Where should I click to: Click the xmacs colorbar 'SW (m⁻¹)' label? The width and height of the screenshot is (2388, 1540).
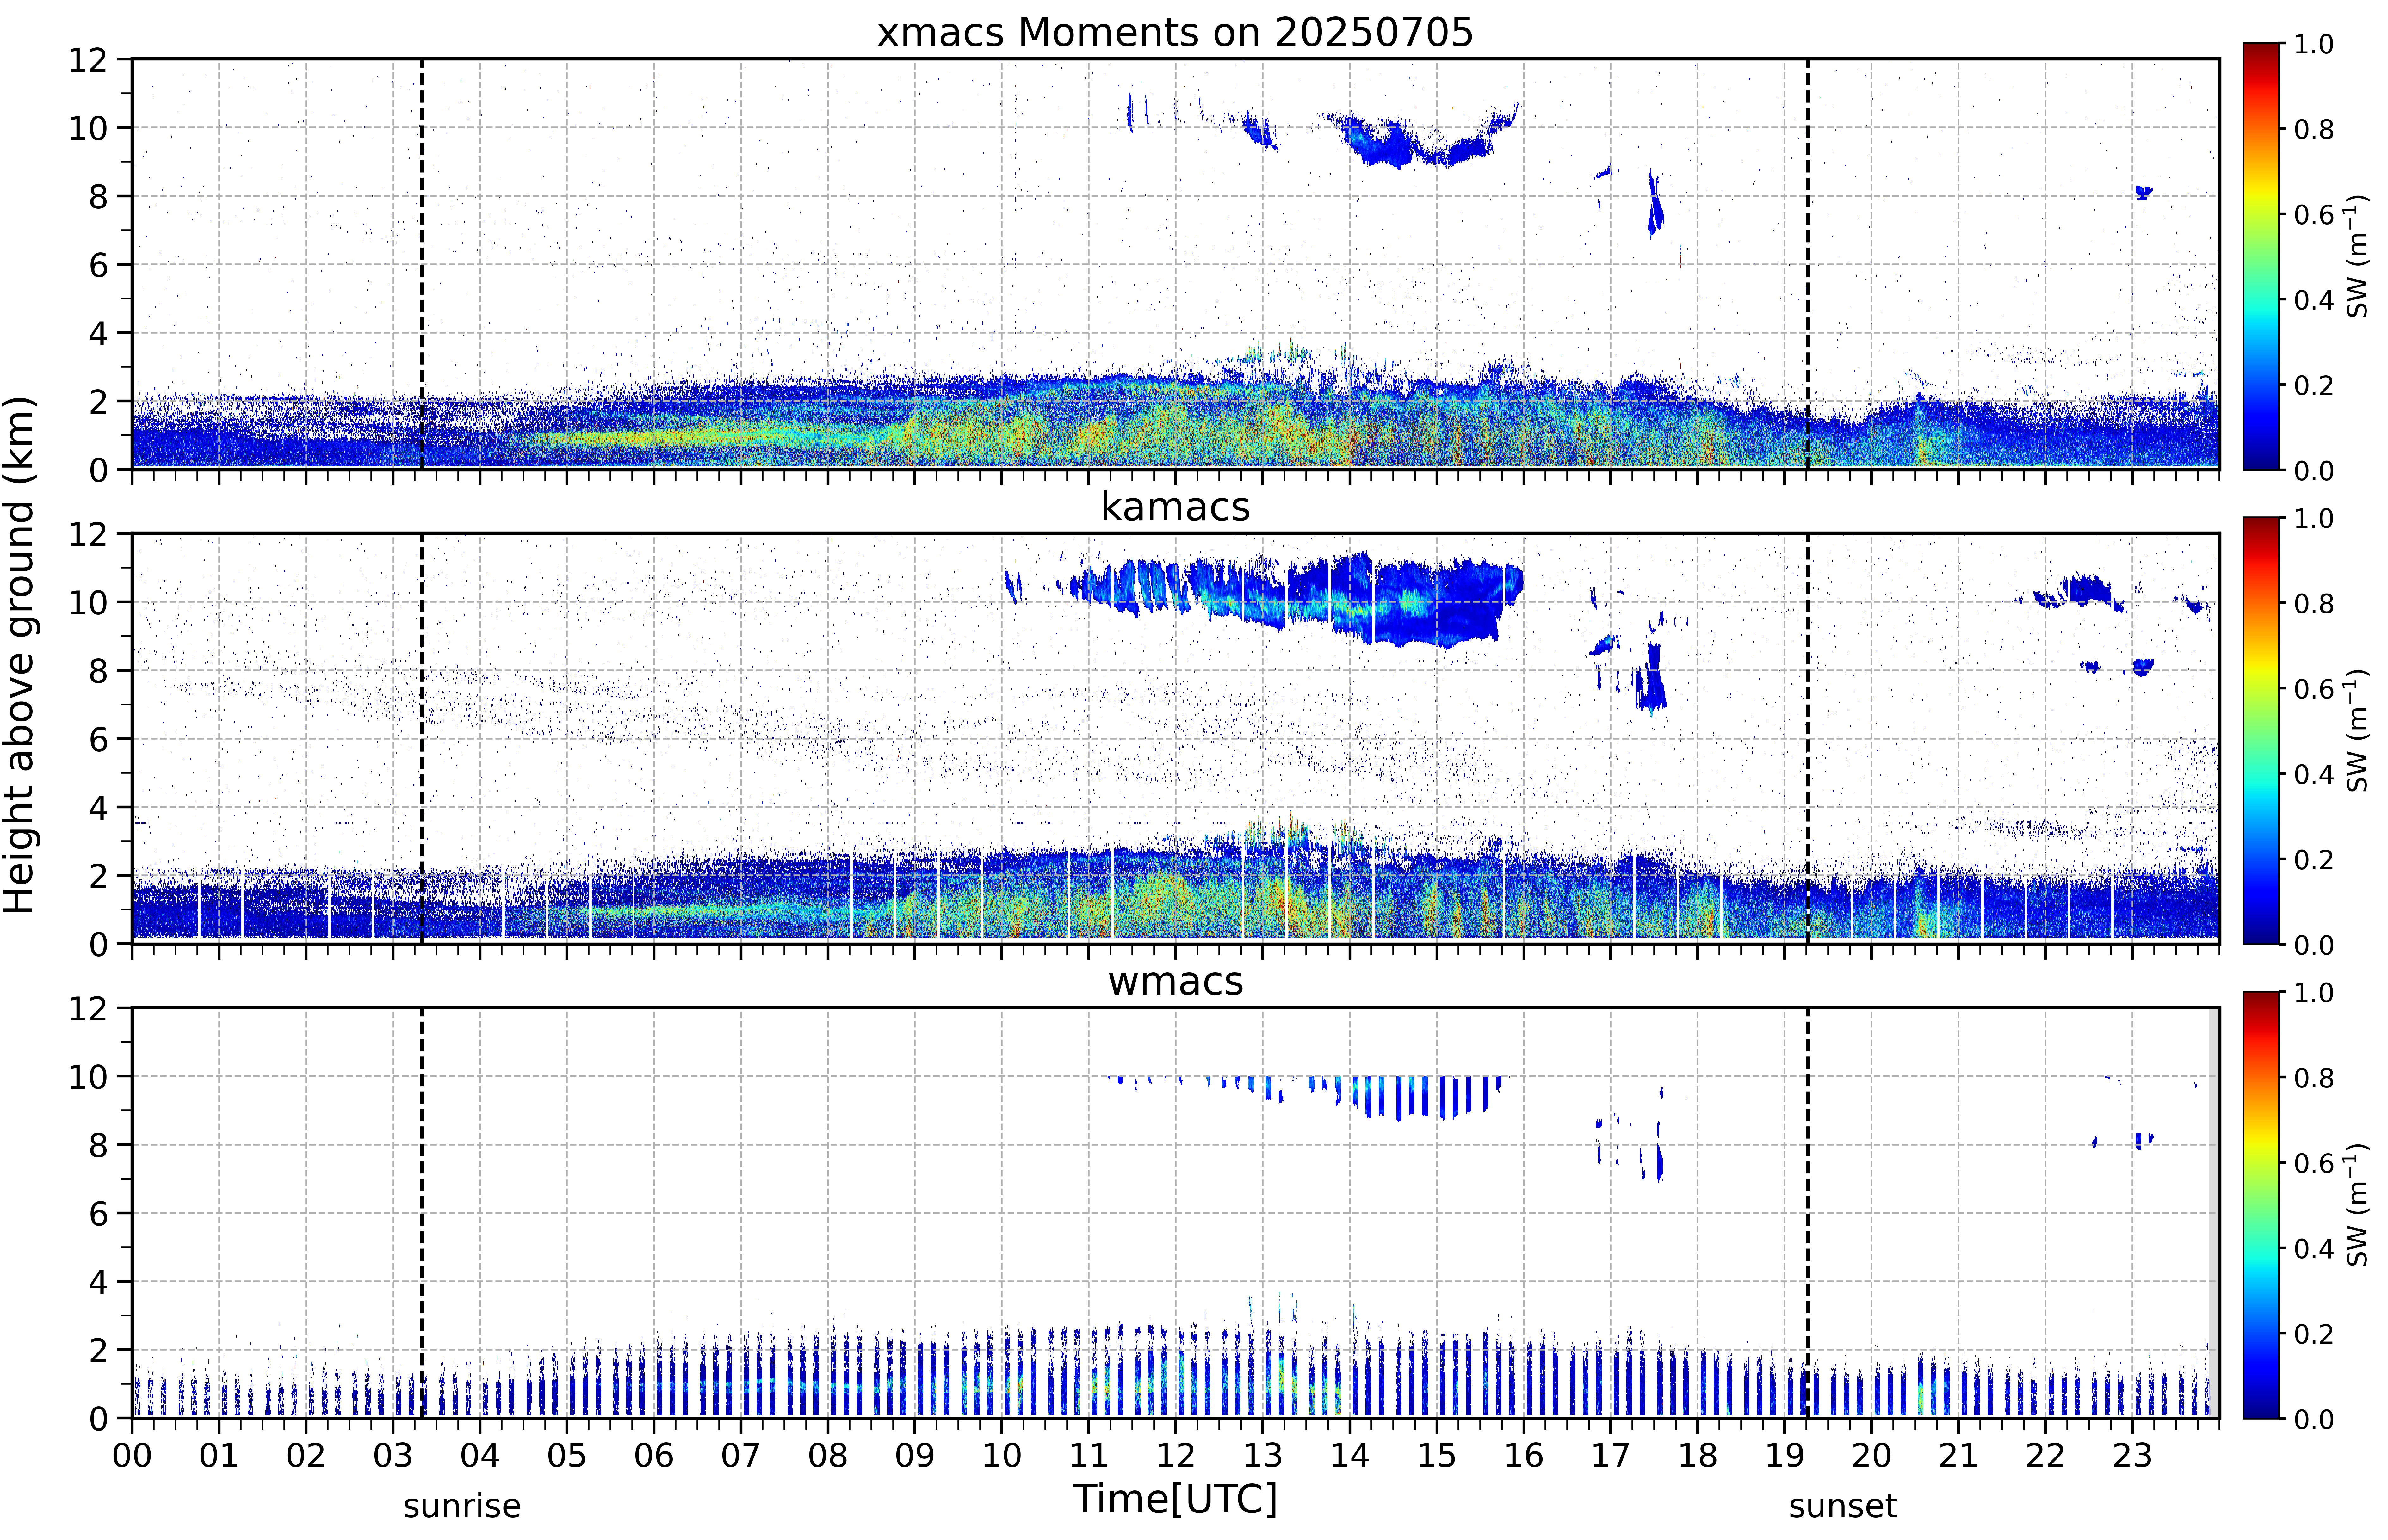point(2357,256)
